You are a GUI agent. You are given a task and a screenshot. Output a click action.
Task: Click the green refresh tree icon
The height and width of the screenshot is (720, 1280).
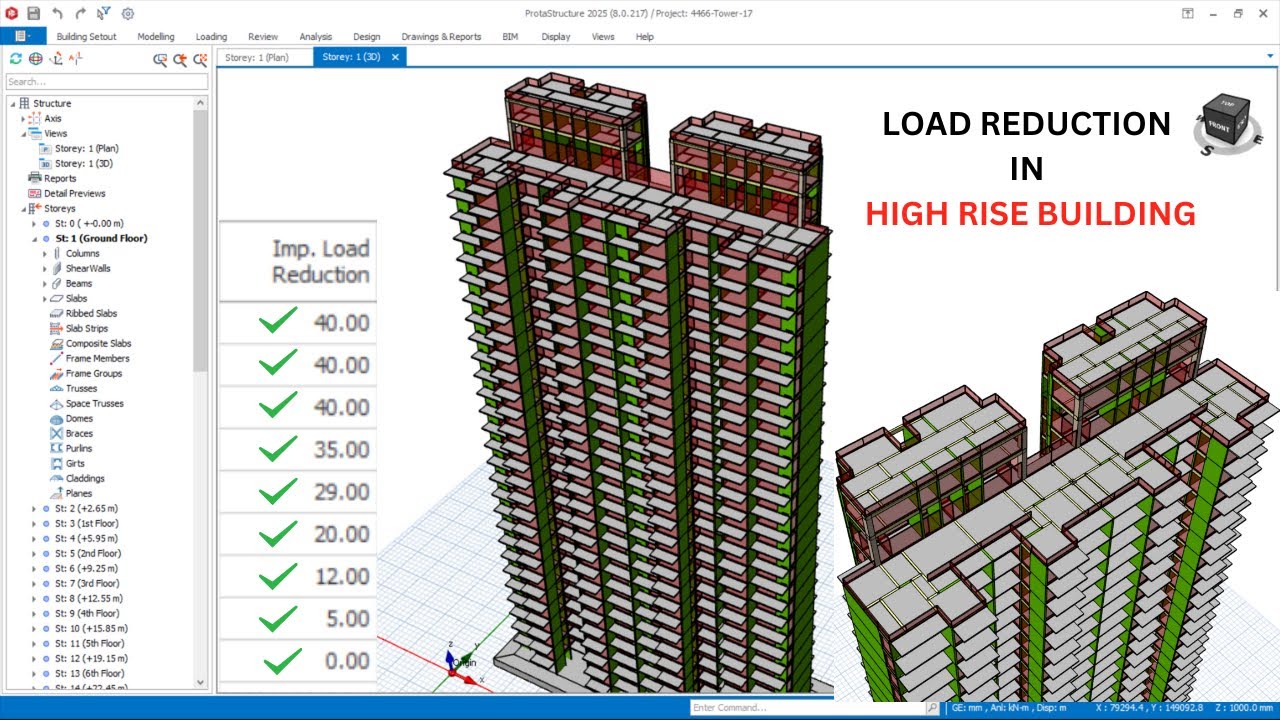coord(16,59)
